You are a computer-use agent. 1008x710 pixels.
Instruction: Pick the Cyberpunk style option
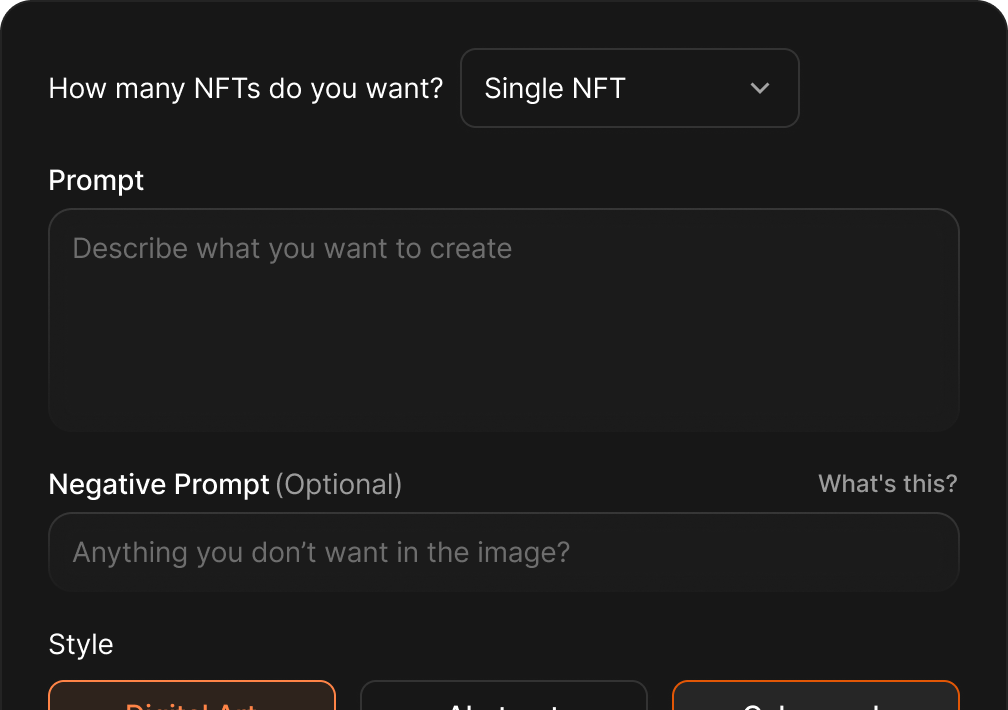[815, 698]
